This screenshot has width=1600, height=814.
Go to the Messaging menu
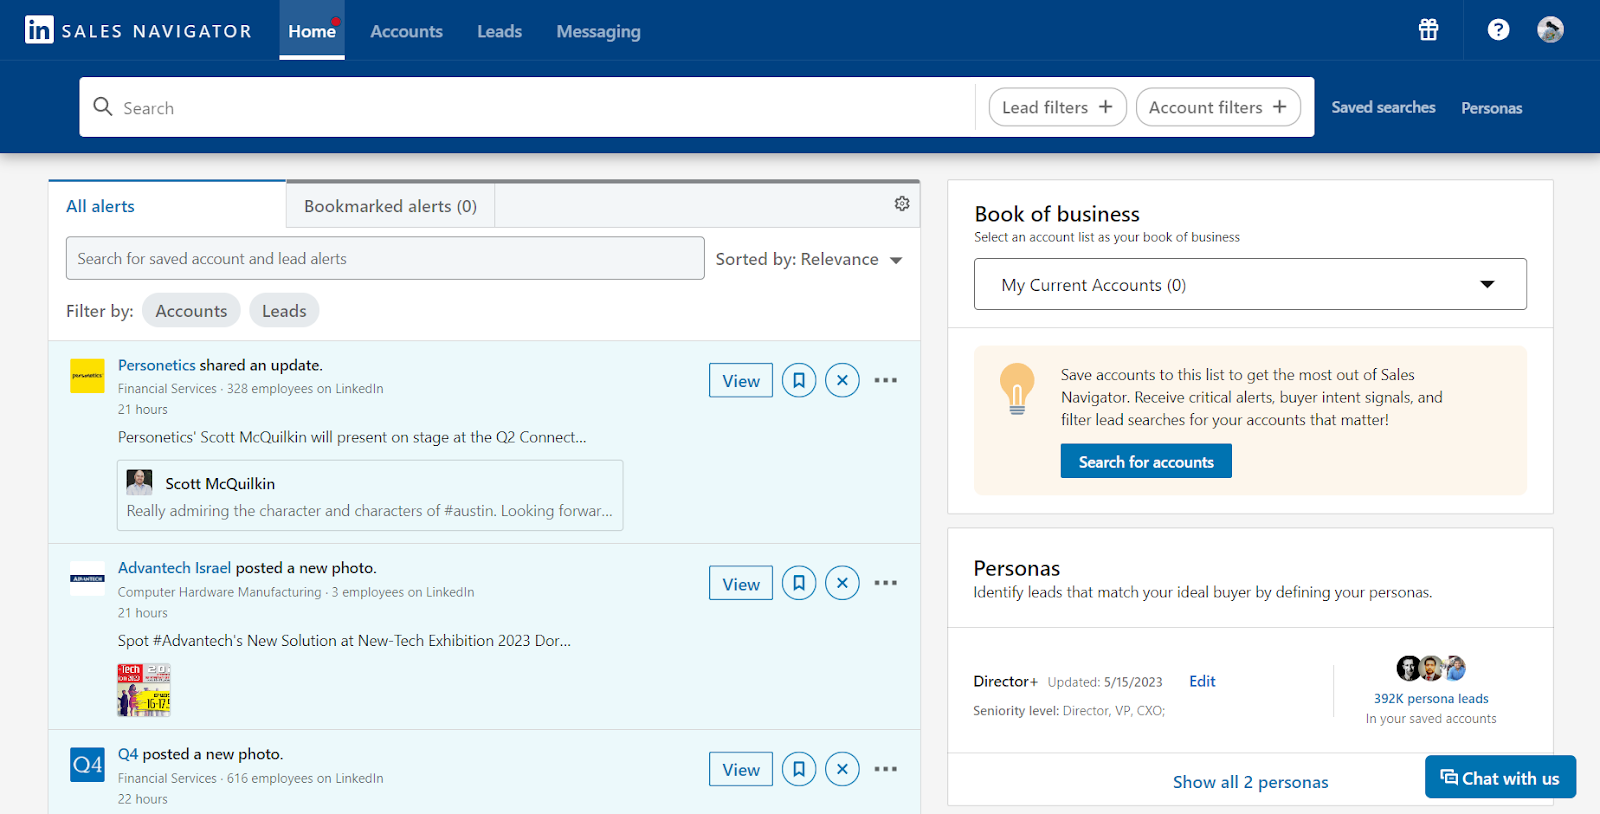pyautogui.click(x=598, y=31)
